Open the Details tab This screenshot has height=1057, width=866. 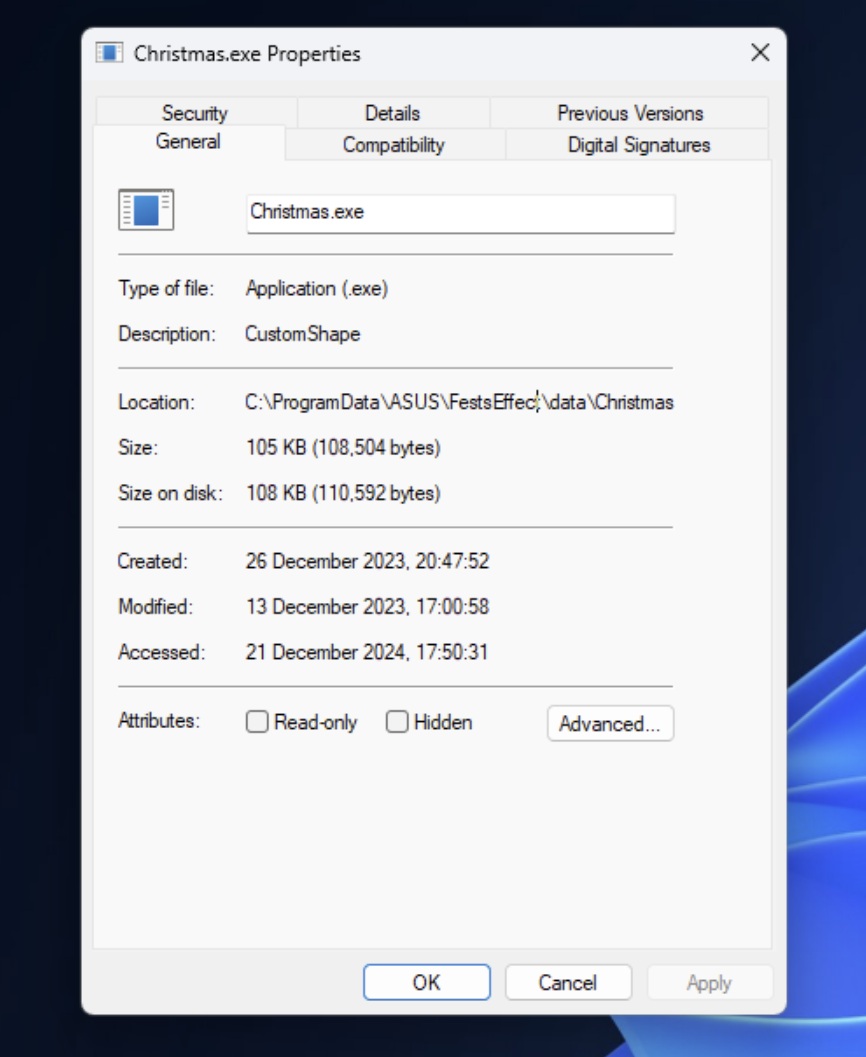pos(392,113)
